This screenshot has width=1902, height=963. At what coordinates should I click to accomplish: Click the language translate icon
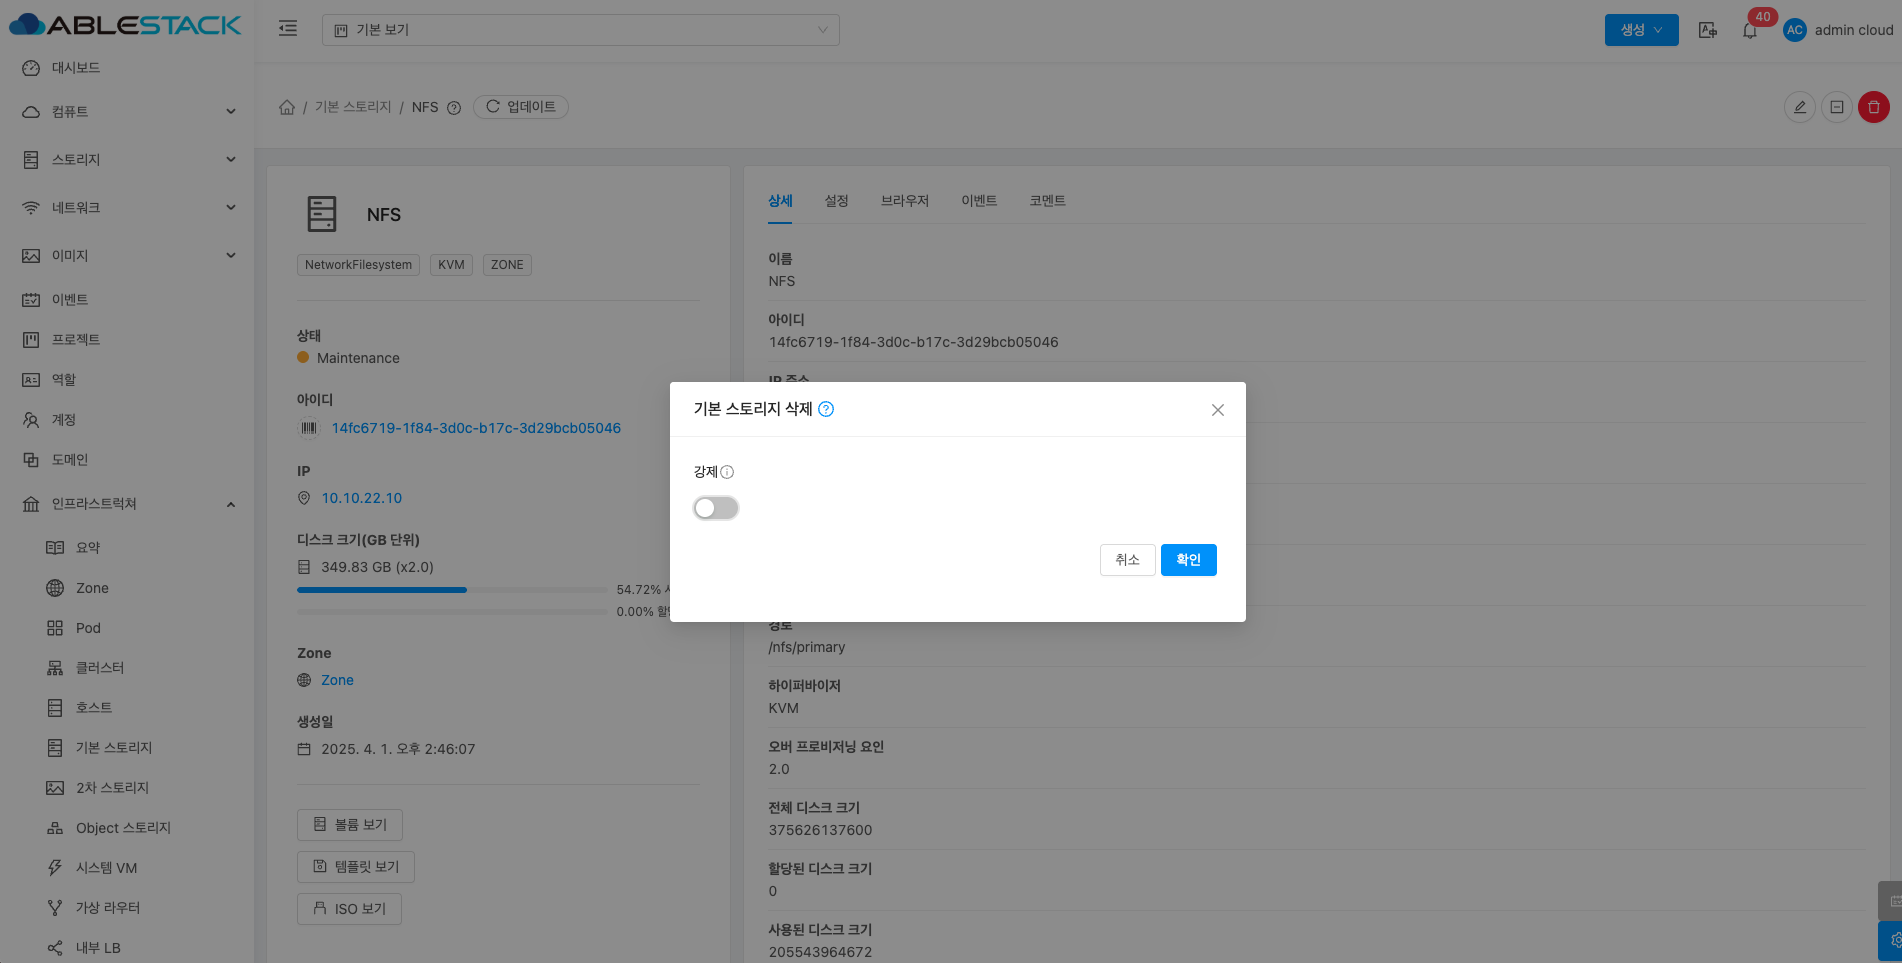1708,30
